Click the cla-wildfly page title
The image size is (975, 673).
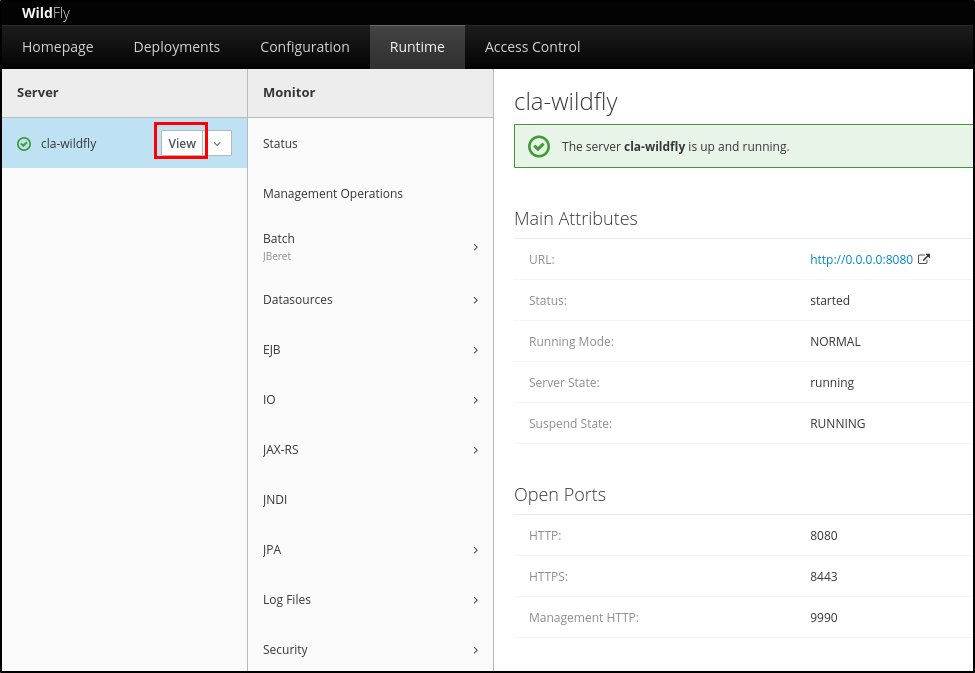pos(566,101)
